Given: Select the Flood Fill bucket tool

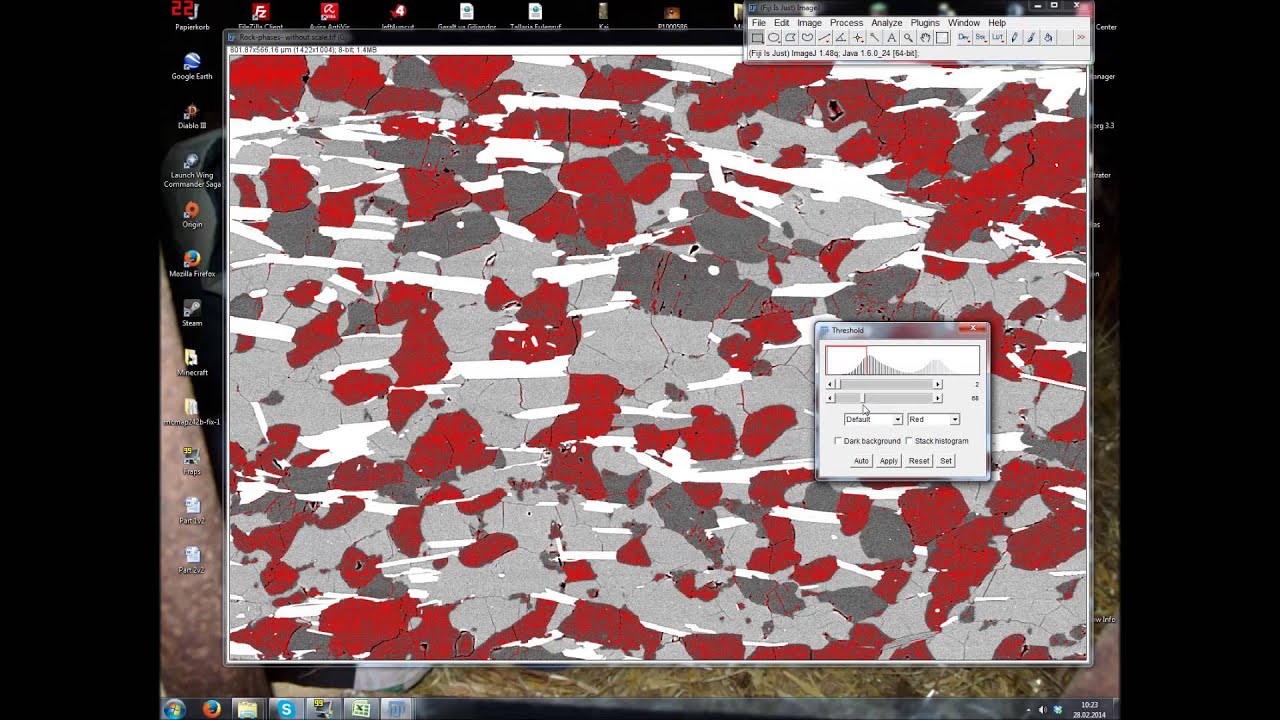Looking at the screenshot, I should [x=1048, y=37].
